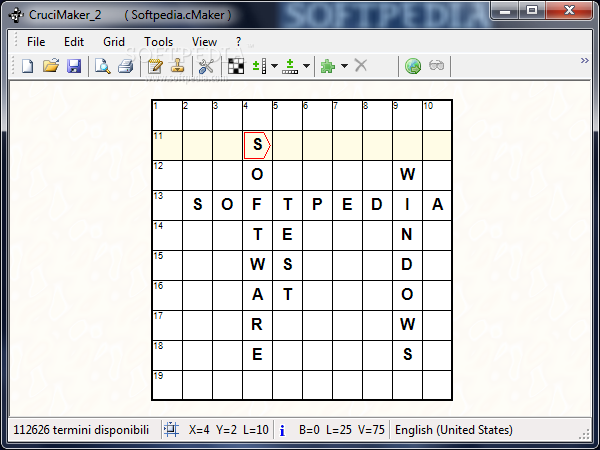The width and height of the screenshot is (600, 450).
Task: Open the Grid menu
Action: click(x=114, y=42)
